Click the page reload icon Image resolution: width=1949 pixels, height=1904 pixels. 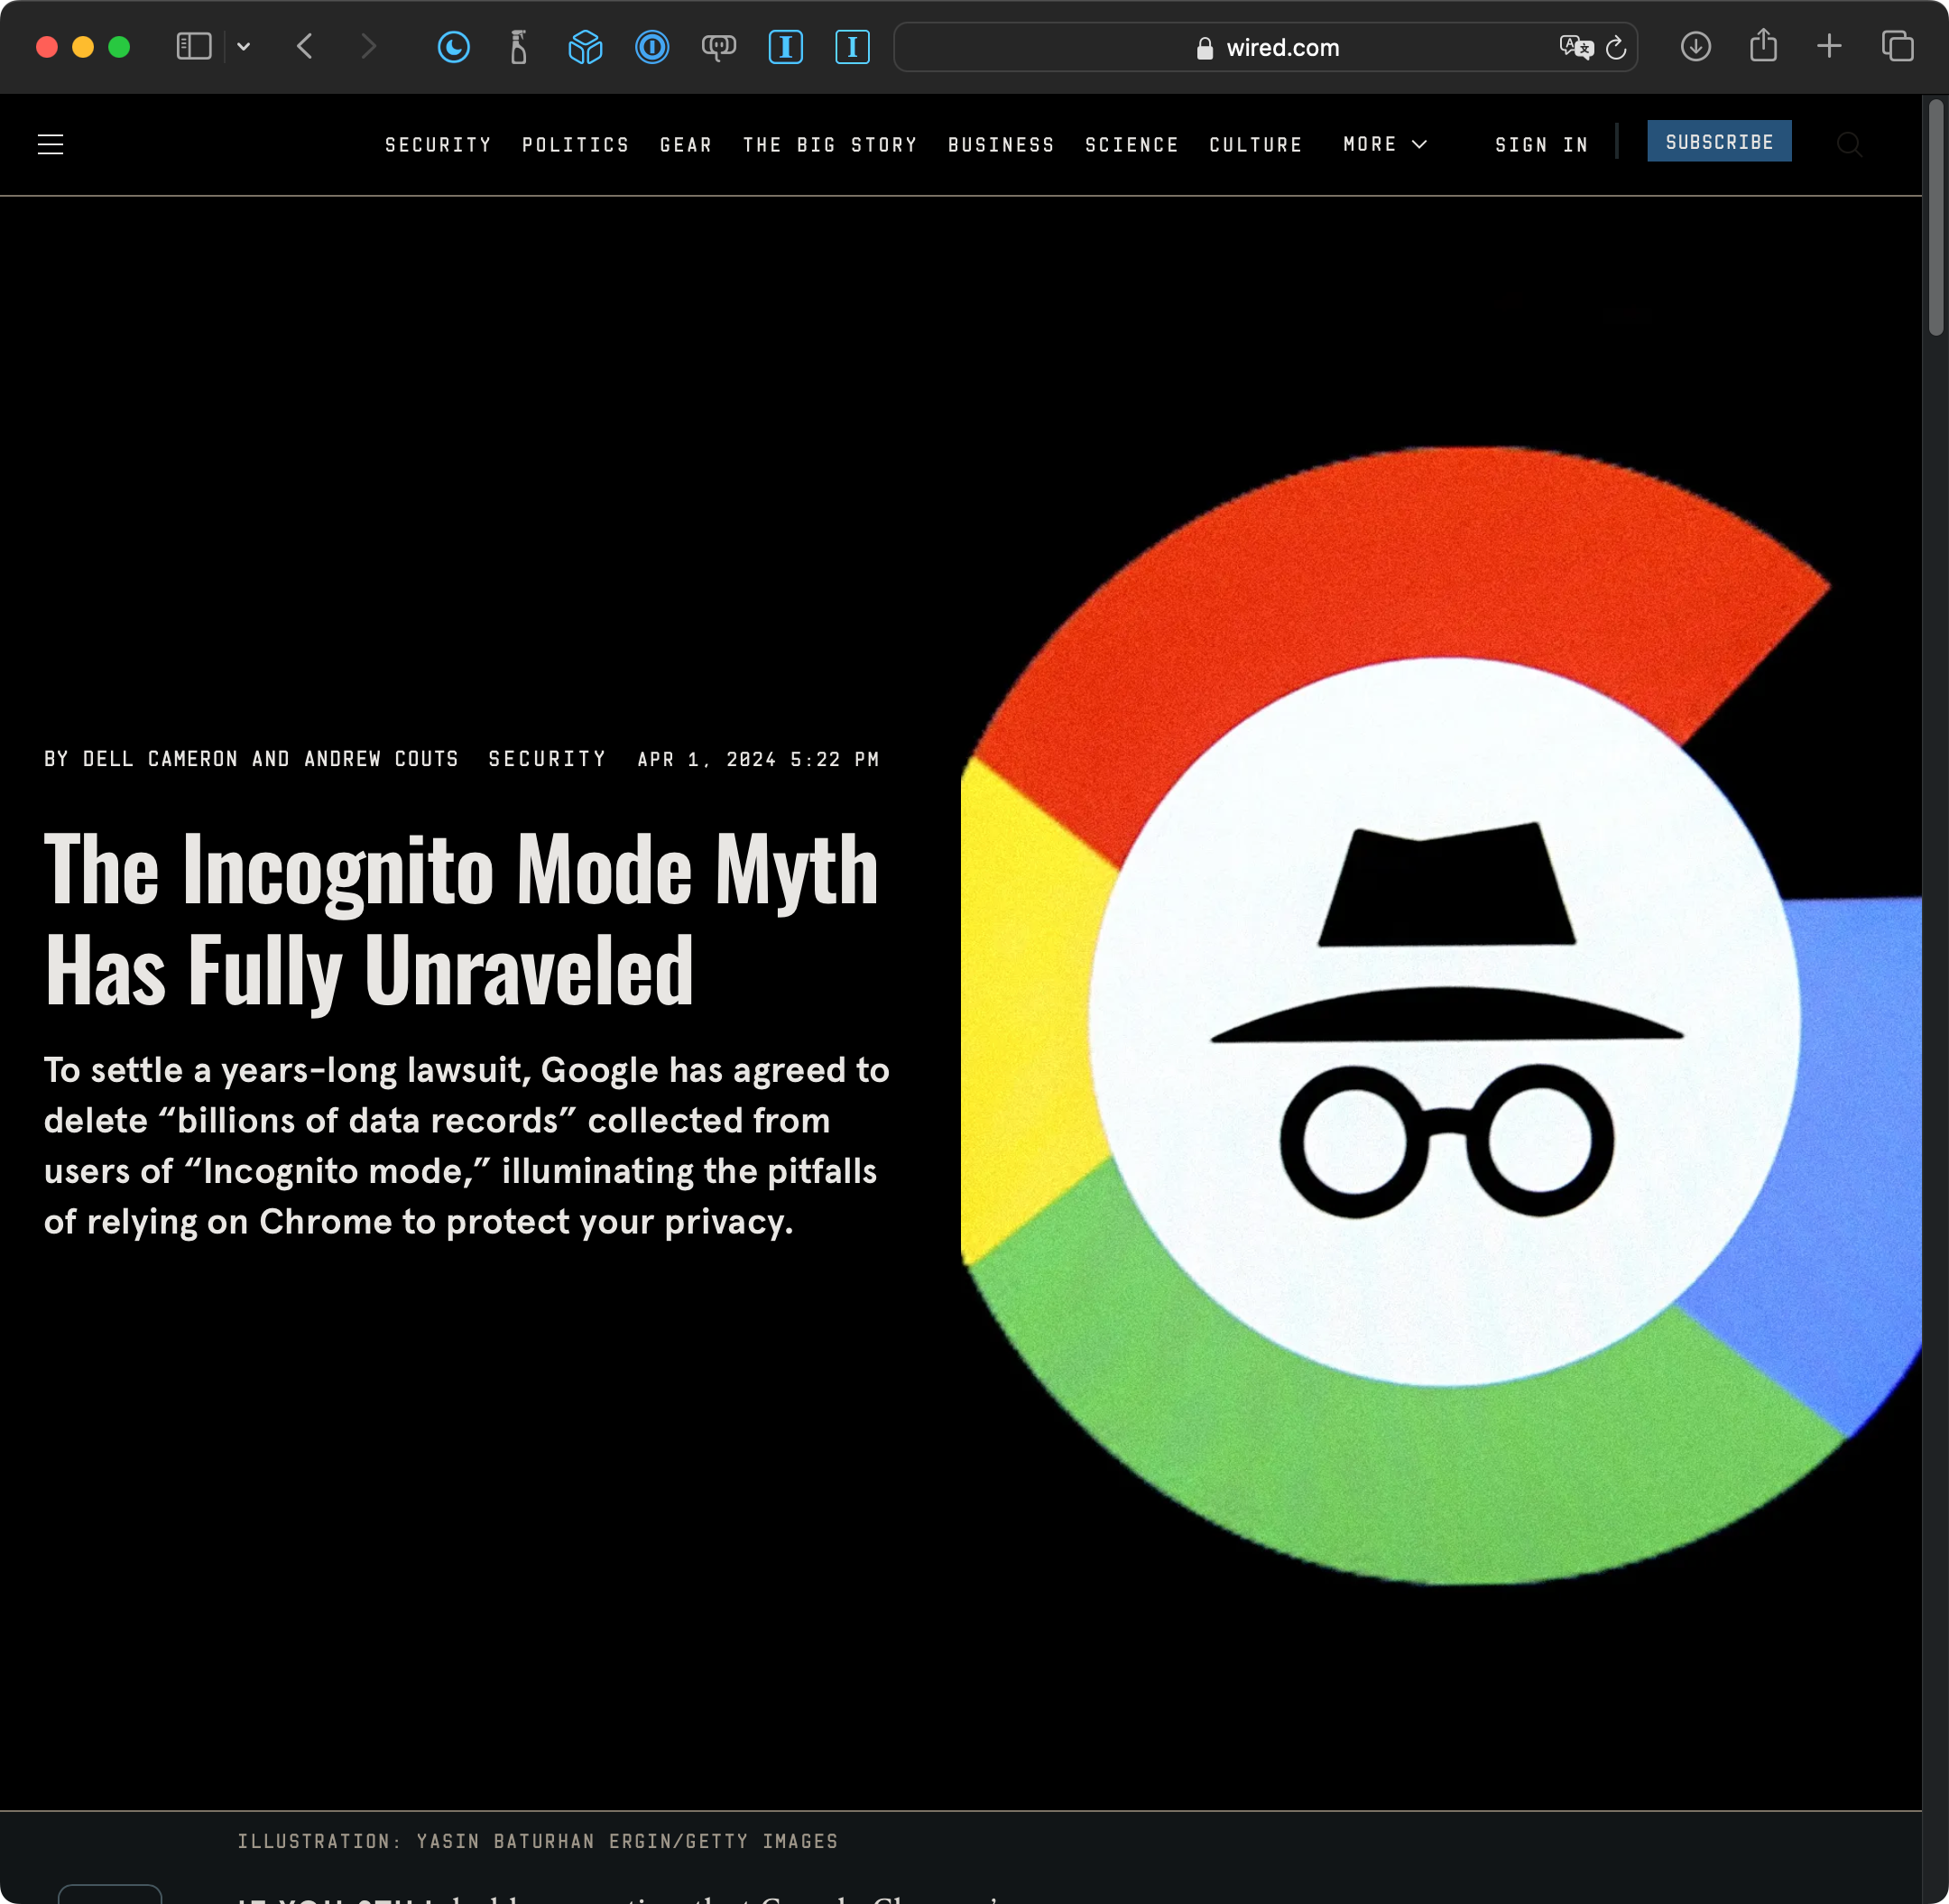pyautogui.click(x=1616, y=48)
